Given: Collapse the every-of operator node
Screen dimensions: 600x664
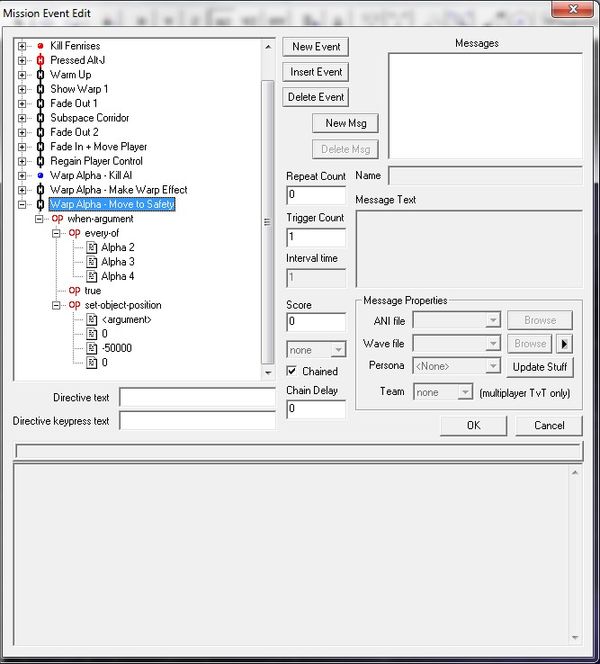Looking at the screenshot, I should 57,233.
